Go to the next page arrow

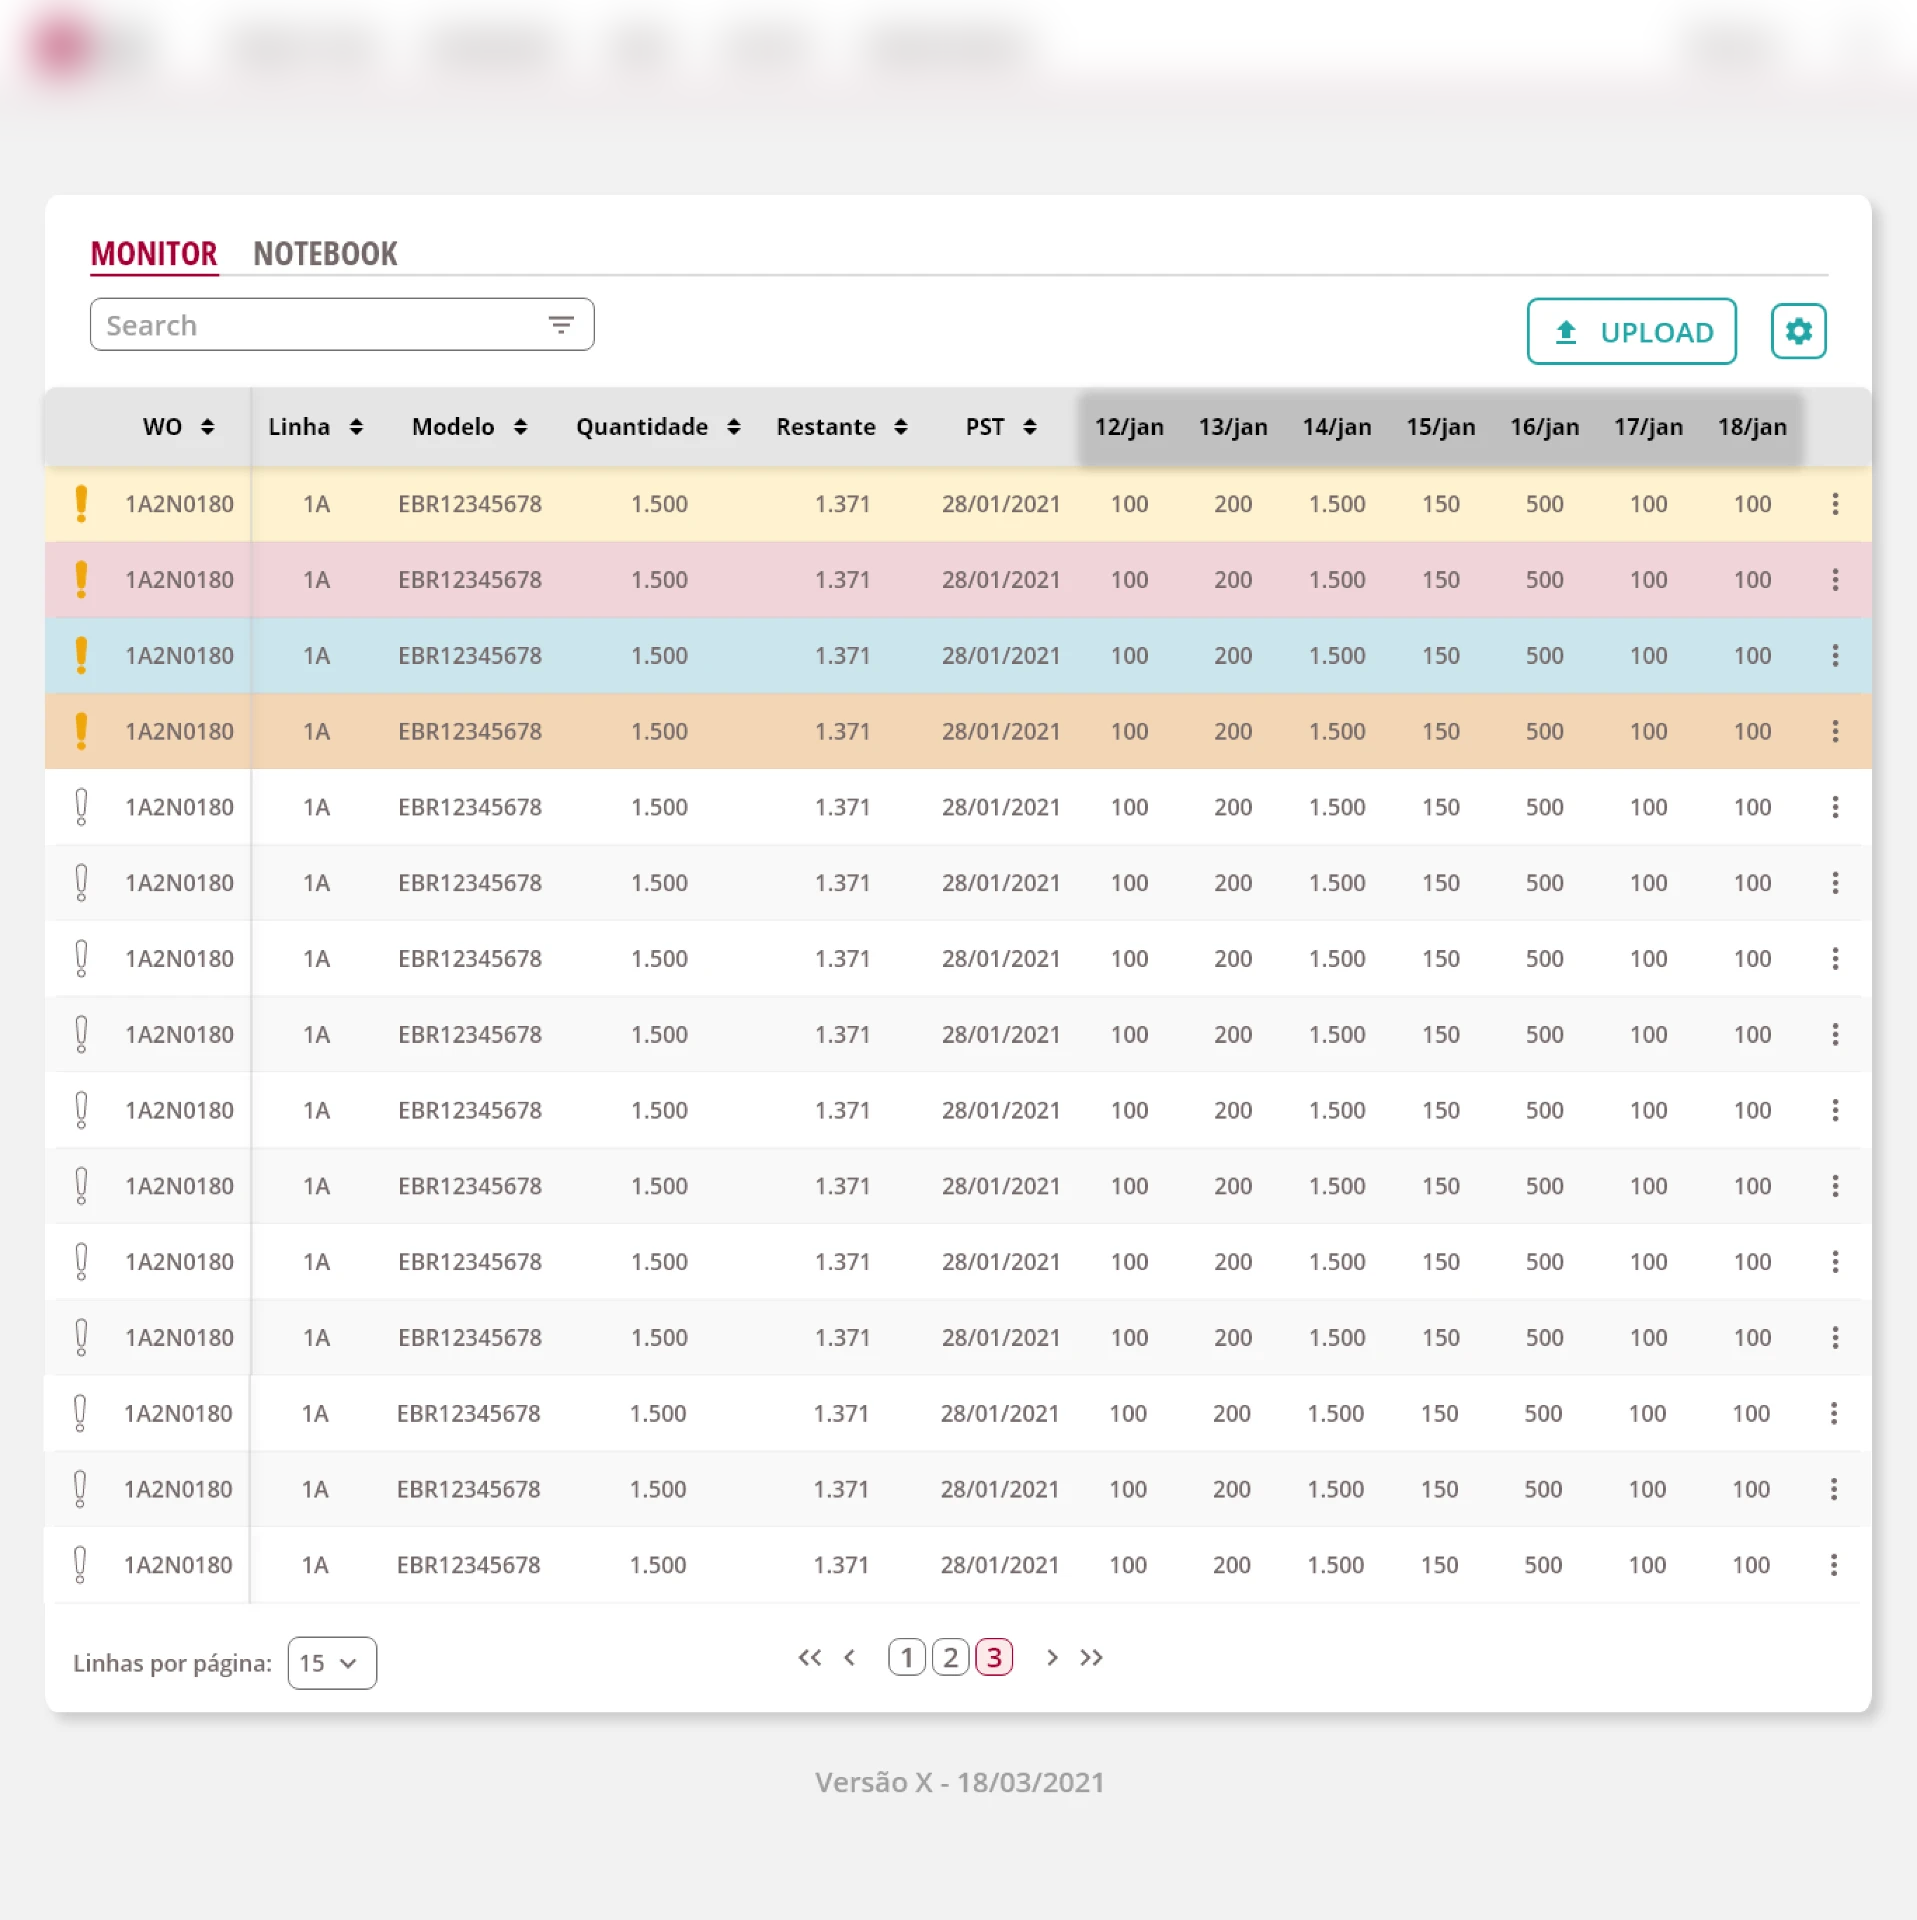pyautogui.click(x=1052, y=1658)
